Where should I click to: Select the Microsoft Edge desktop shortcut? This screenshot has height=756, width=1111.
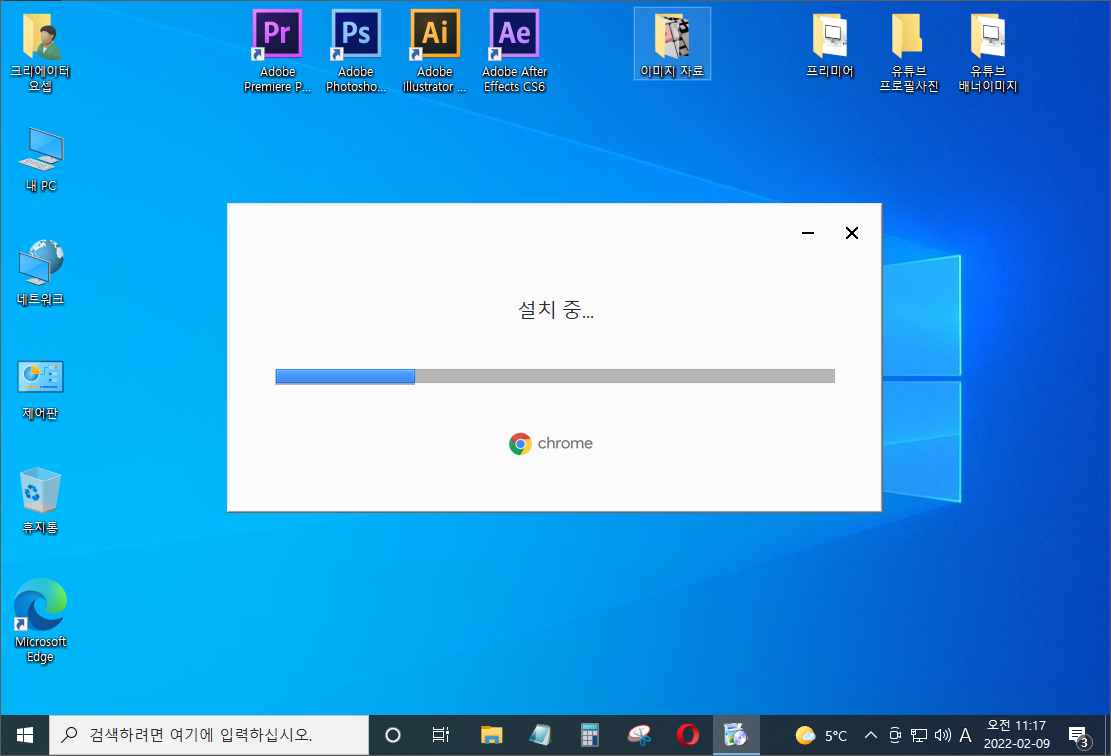(x=40, y=621)
